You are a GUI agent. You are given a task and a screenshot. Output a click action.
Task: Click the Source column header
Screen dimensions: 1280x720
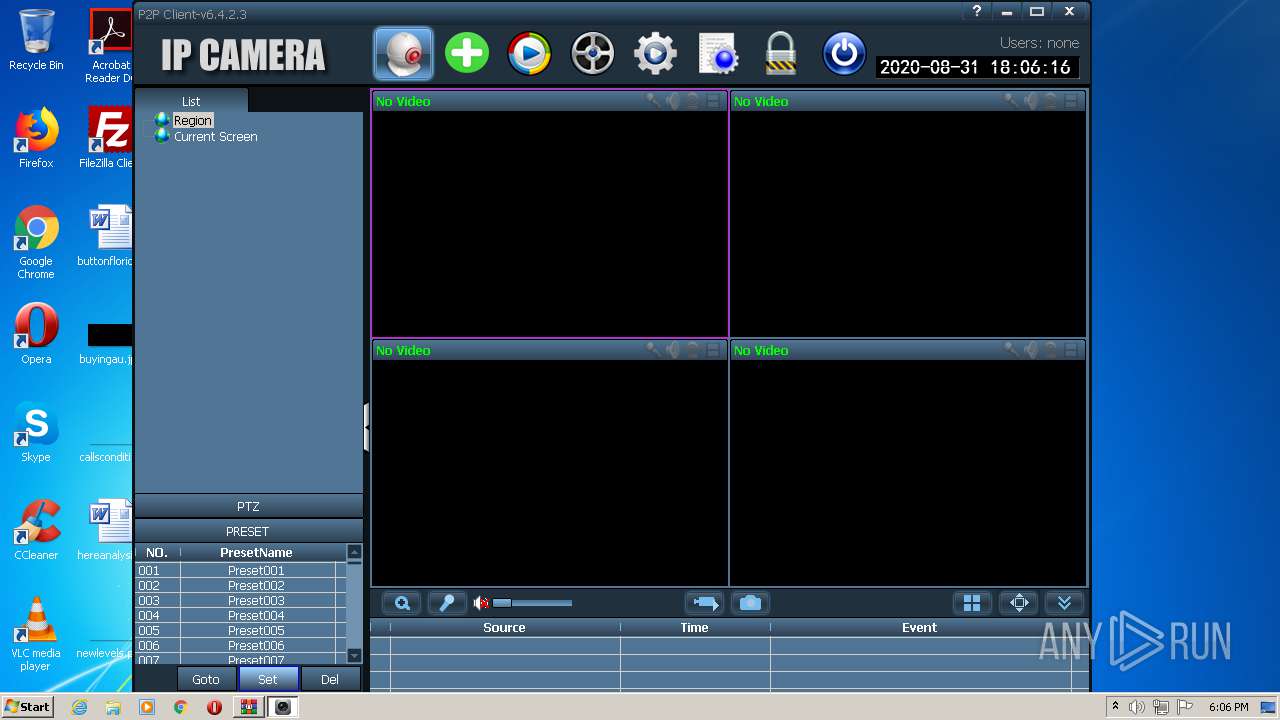pos(504,628)
